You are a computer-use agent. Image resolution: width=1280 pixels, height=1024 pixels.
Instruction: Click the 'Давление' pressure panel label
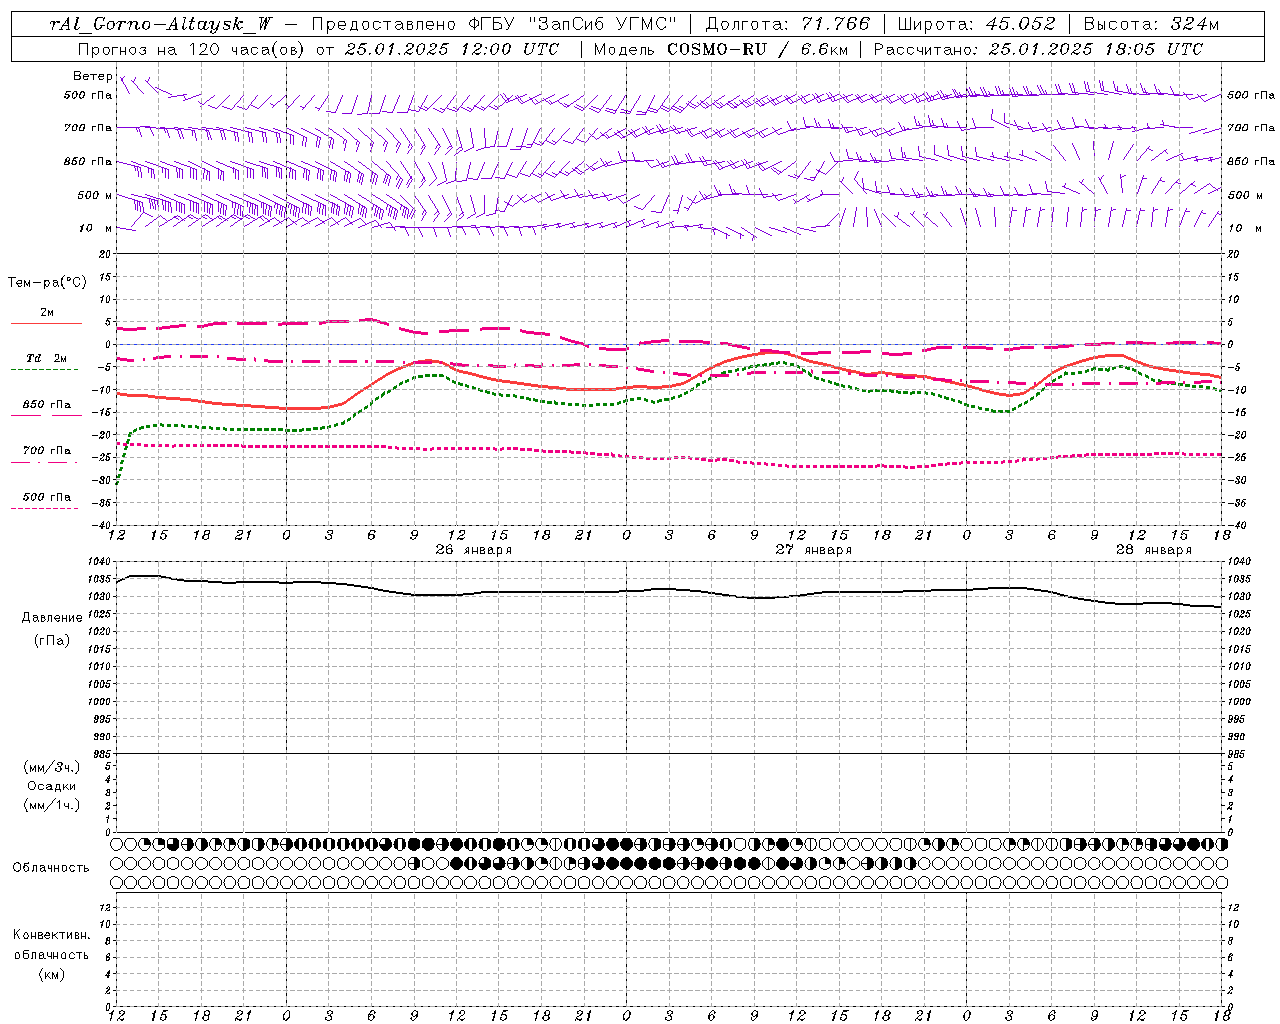pos(52,618)
